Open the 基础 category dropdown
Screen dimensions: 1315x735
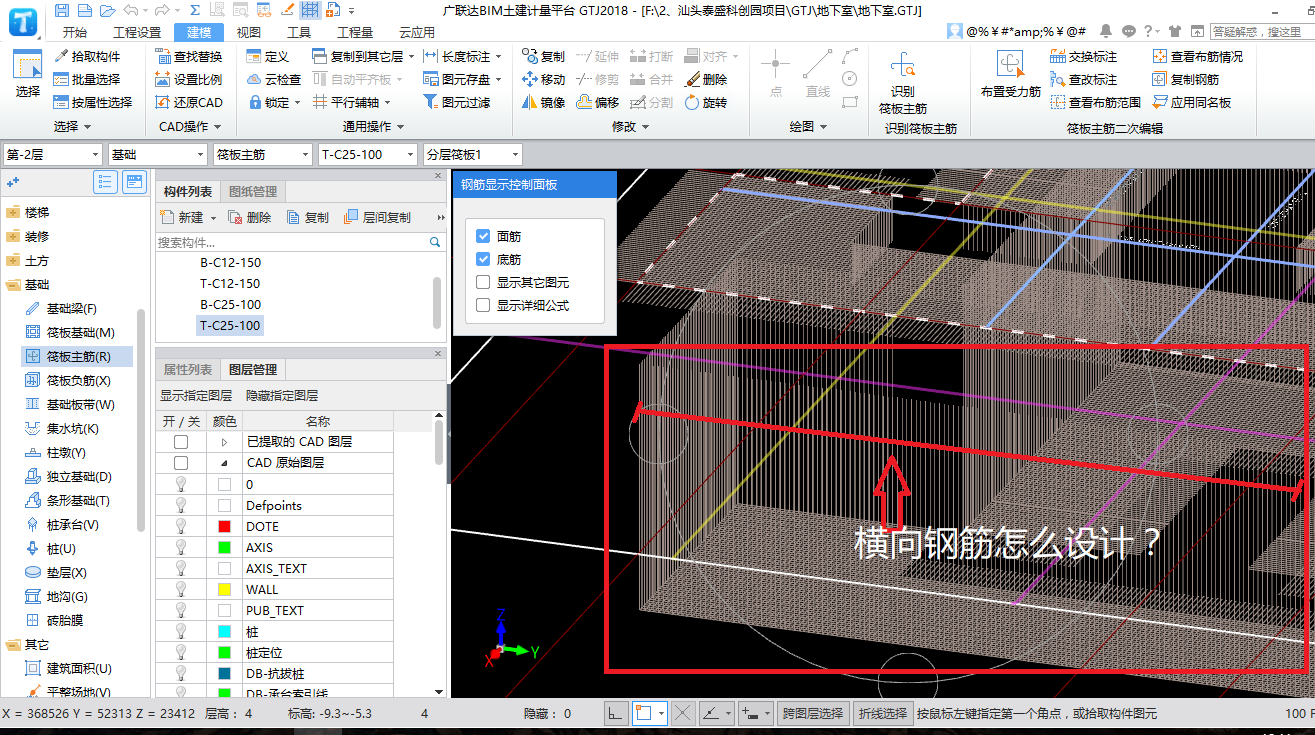(158, 155)
